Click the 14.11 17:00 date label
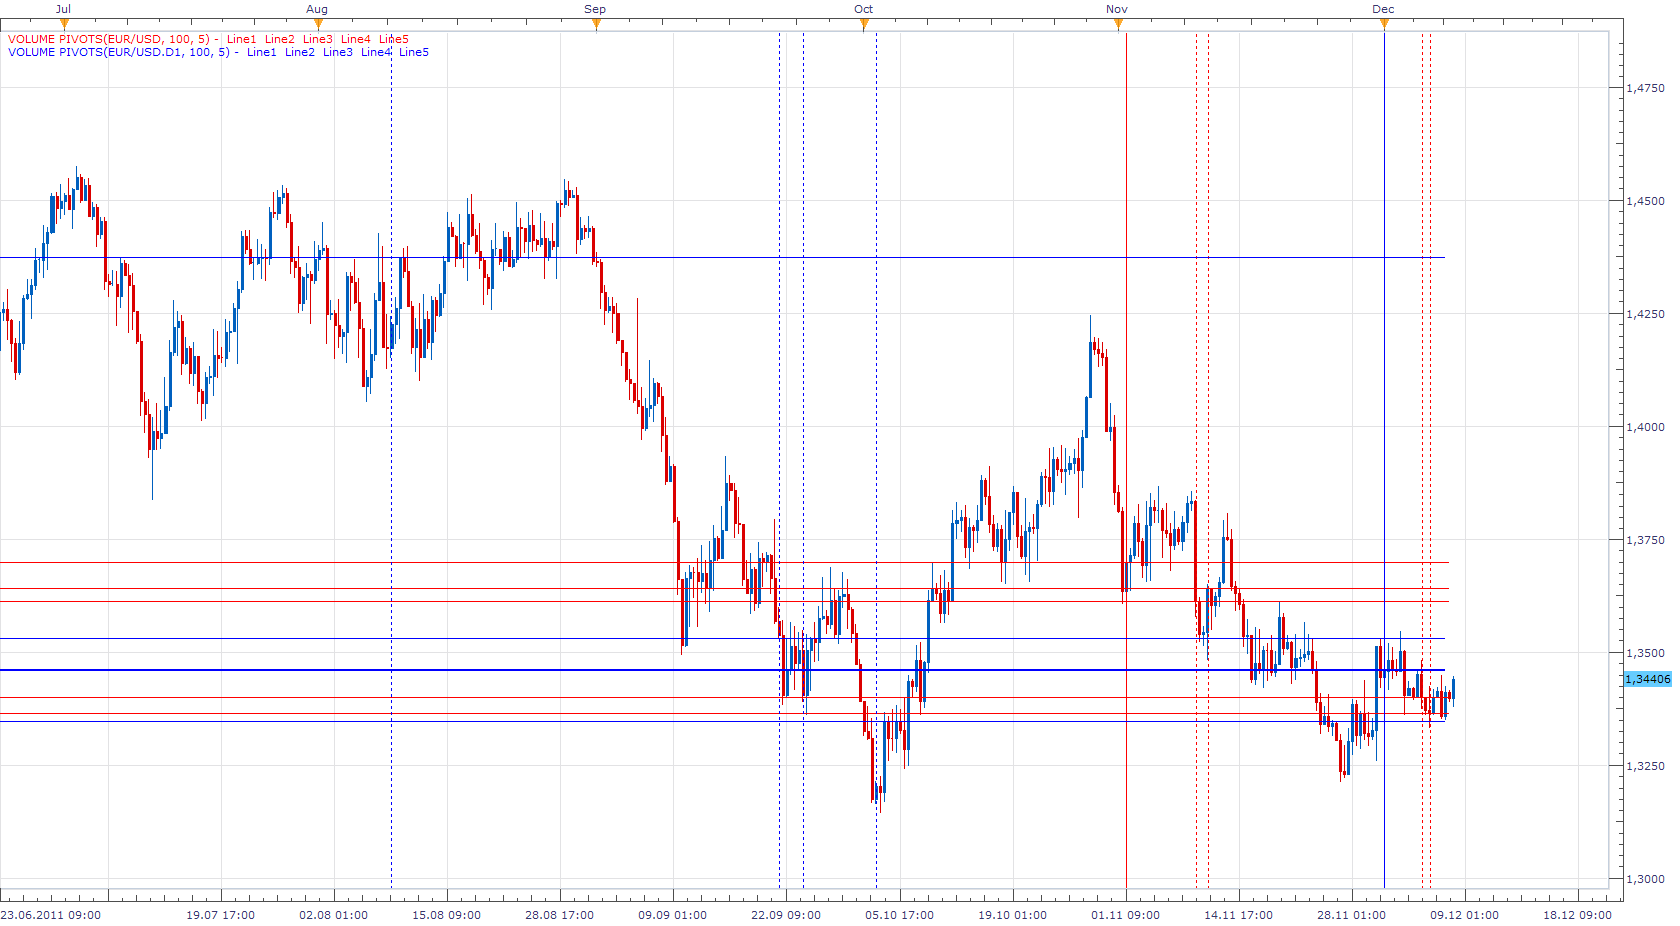The image size is (1680, 926). (x=1239, y=915)
